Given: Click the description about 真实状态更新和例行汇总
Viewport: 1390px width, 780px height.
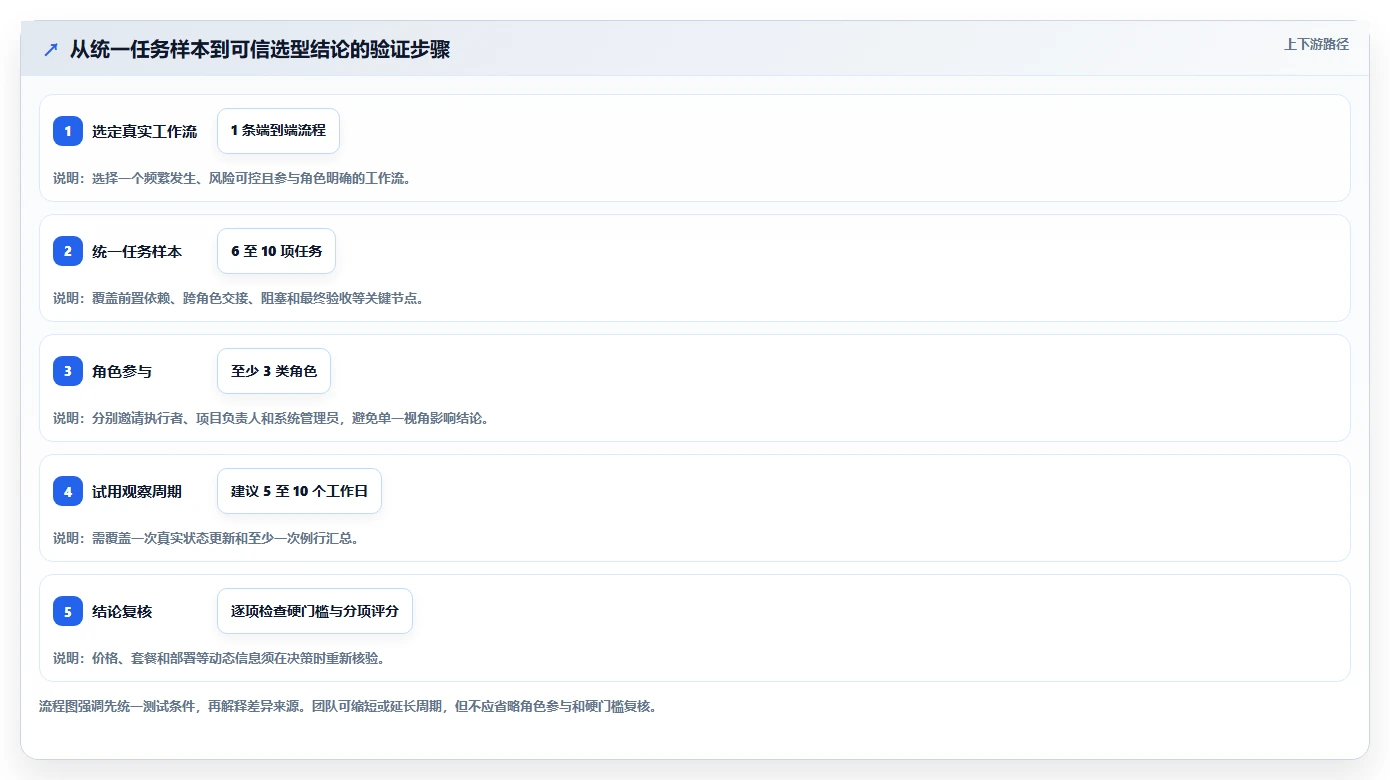Looking at the screenshot, I should pyautogui.click(x=206, y=538).
